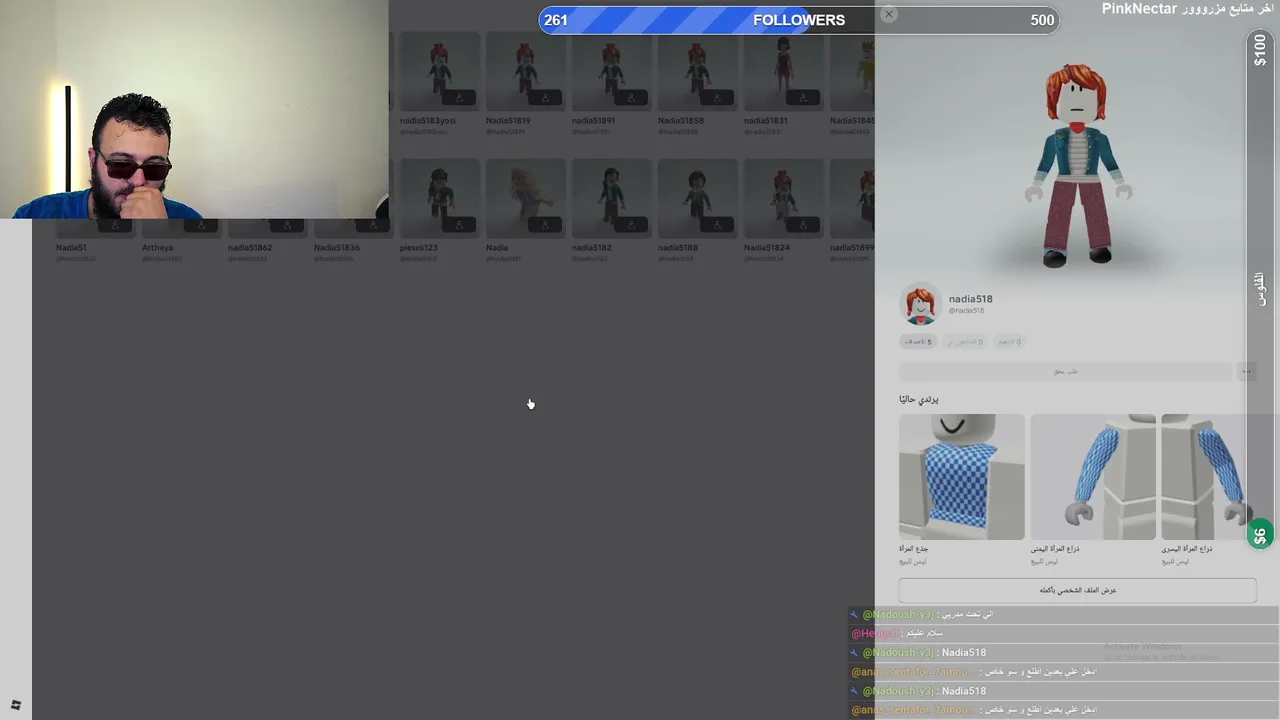This screenshot has height=720, width=1280.
Task: Add friend icon on nadia5183yosi card
Action: pyautogui.click(x=459, y=98)
